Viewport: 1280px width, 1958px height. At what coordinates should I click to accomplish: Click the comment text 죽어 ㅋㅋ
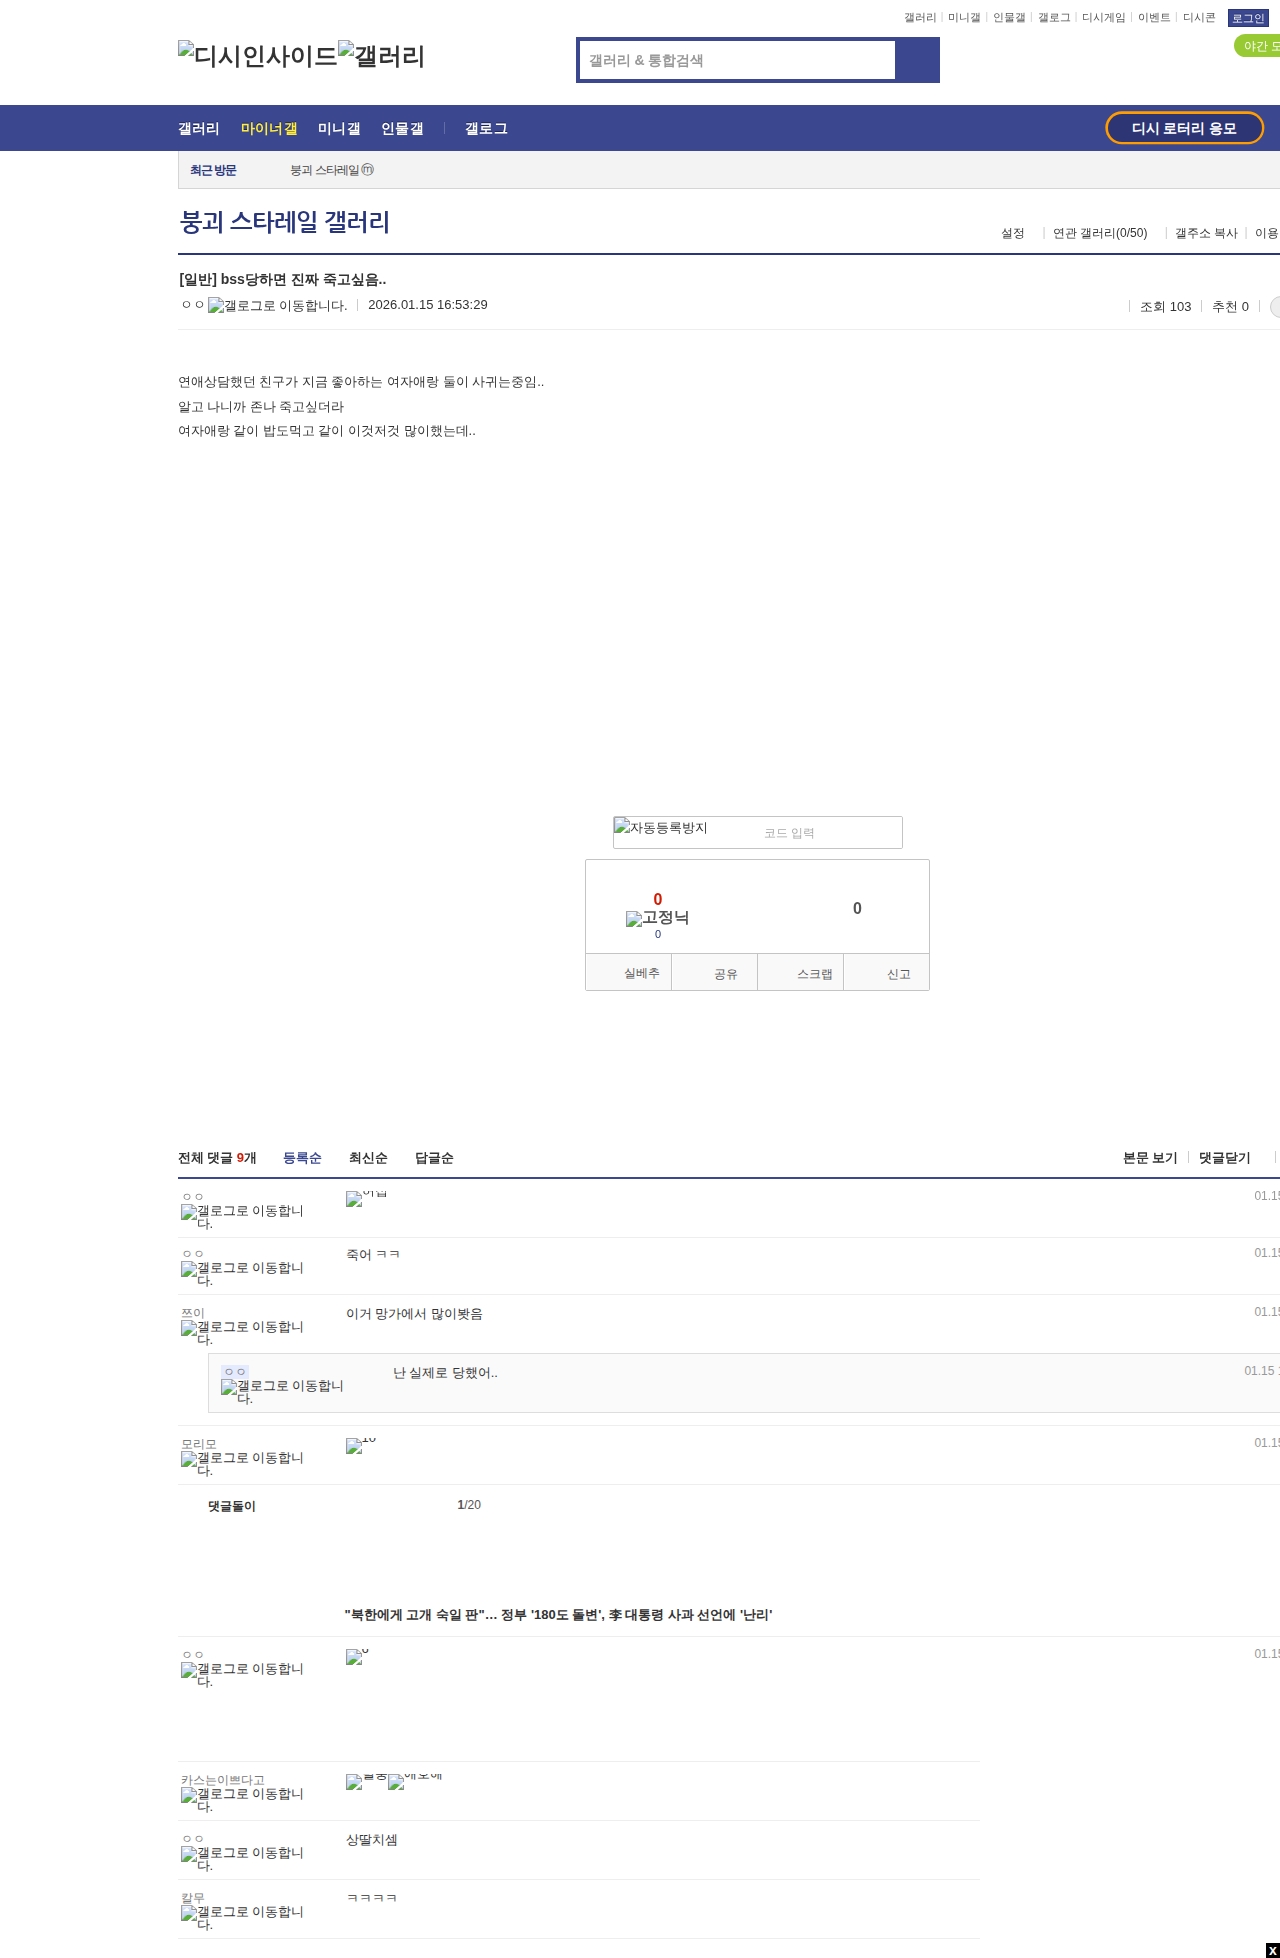point(373,1254)
